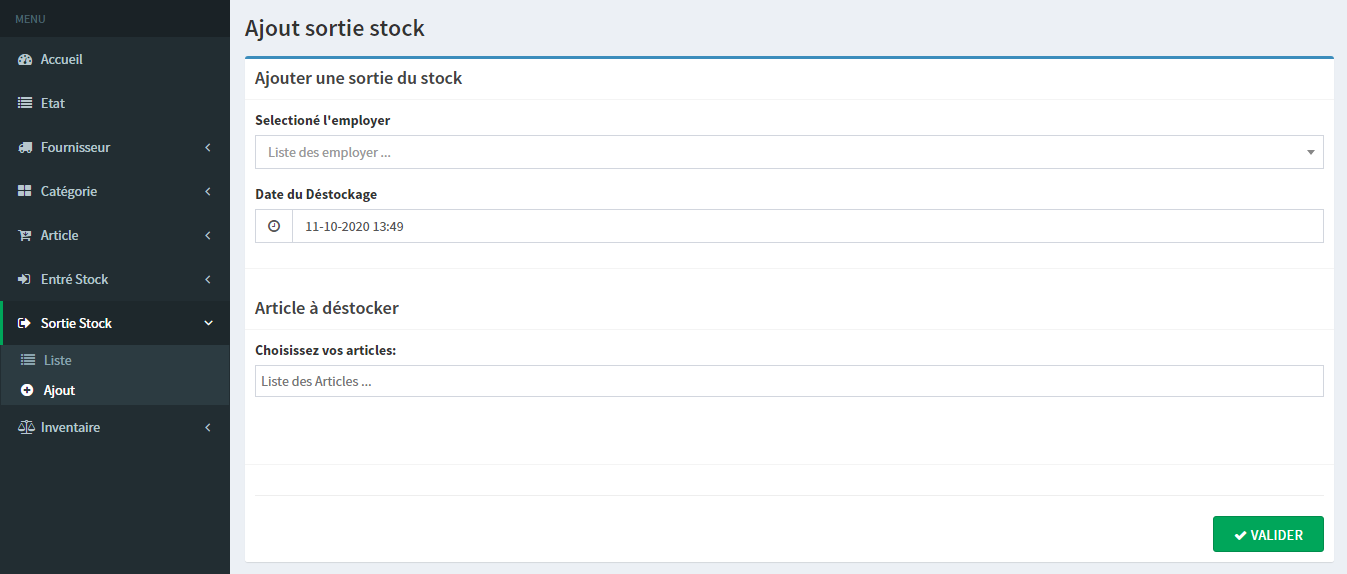Click the Date du Déstockage input field
This screenshot has height=574, width=1347.
click(x=807, y=227)
